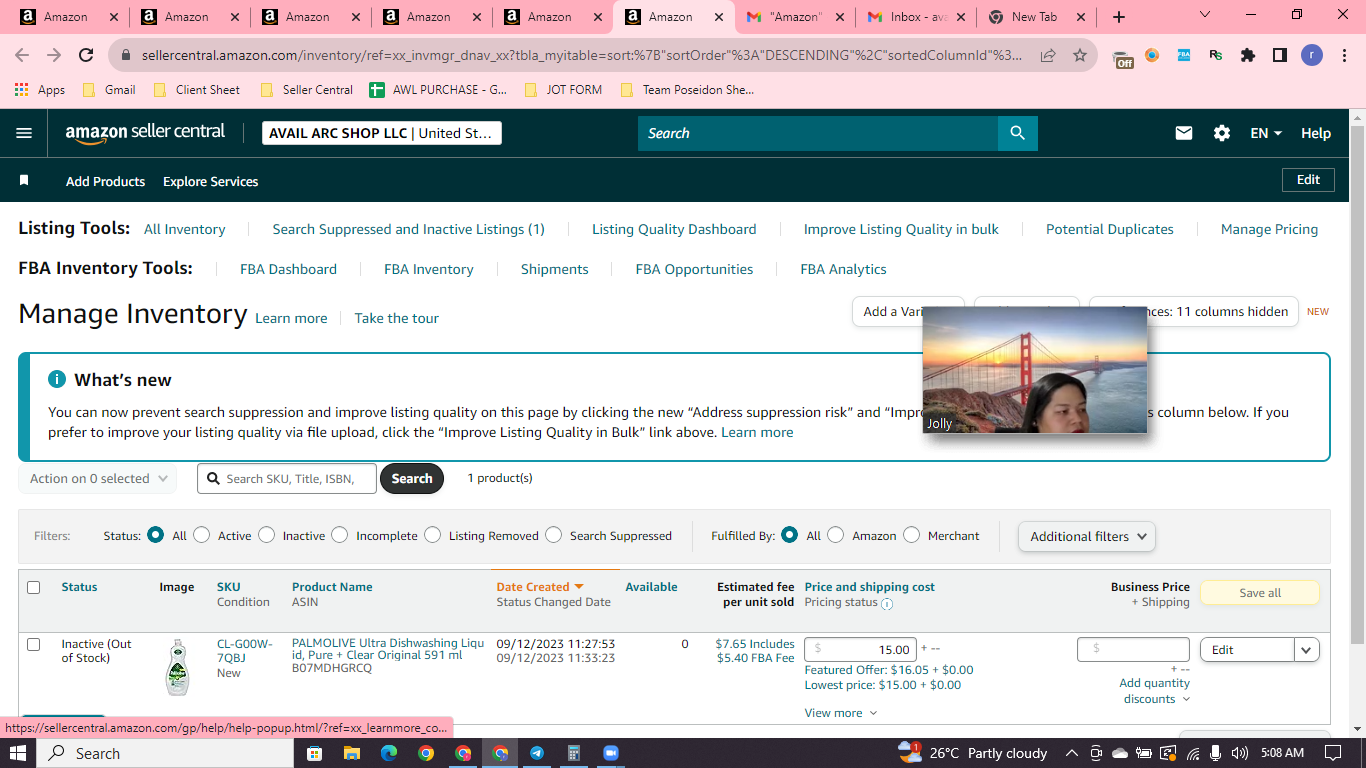Click the Chrome back arrow
This screenshot has height=768, width=1366.
(x=22, y=56)
